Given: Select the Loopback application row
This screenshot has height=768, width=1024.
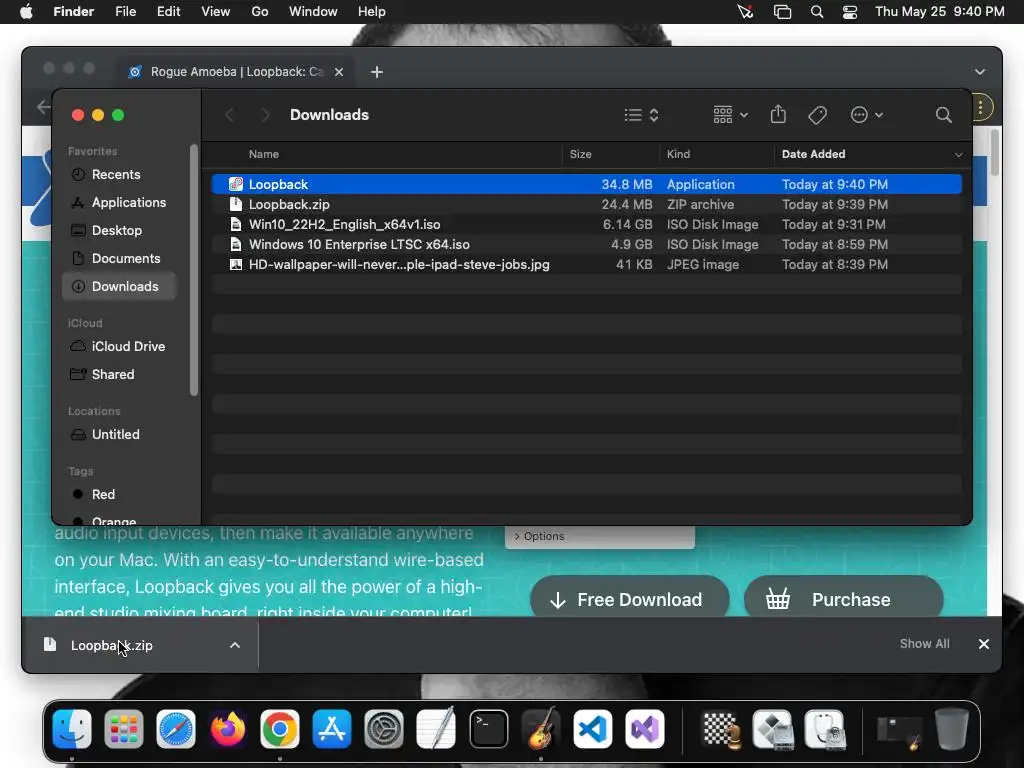Looking at the screenshot, I should click(586, 184).
